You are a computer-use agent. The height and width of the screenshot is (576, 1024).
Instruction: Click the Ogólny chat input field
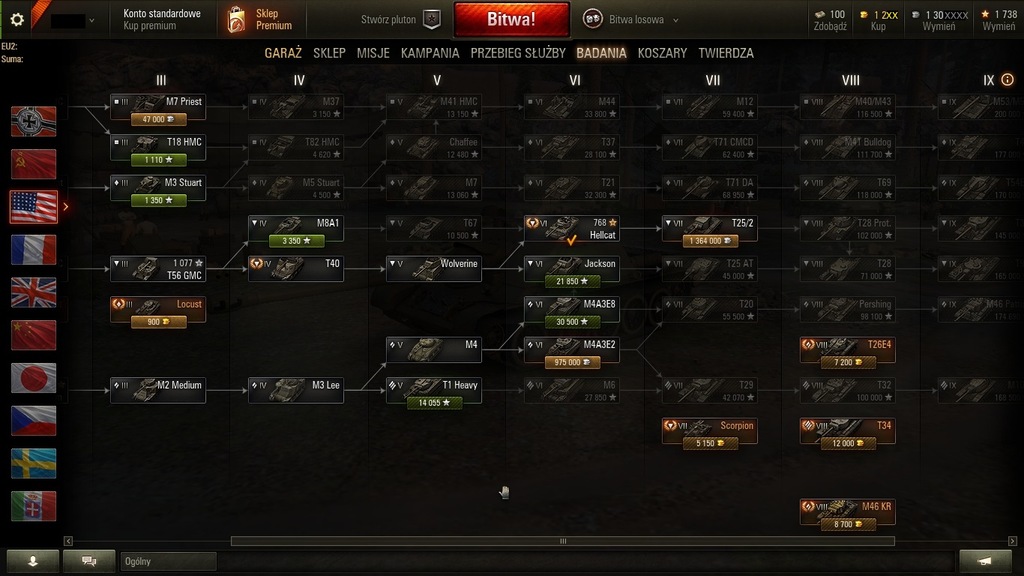(x=168, y=561)
